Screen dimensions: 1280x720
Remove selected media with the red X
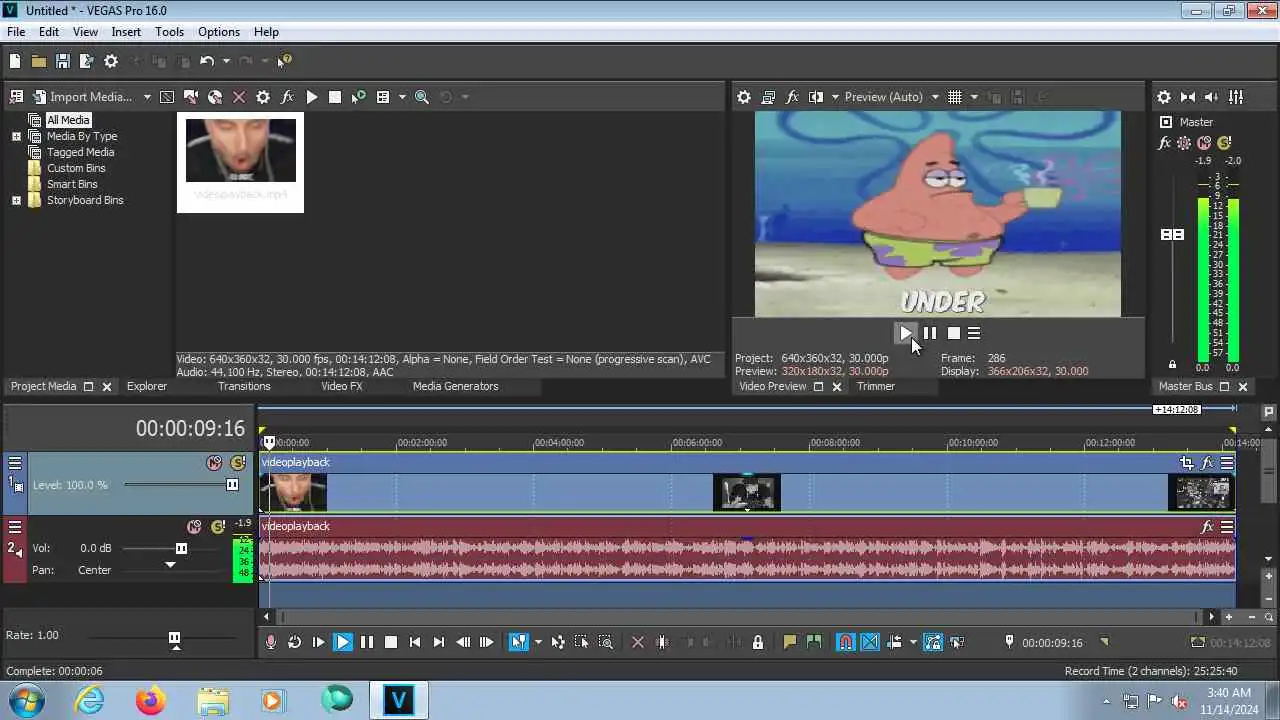(x=239, y=97)
